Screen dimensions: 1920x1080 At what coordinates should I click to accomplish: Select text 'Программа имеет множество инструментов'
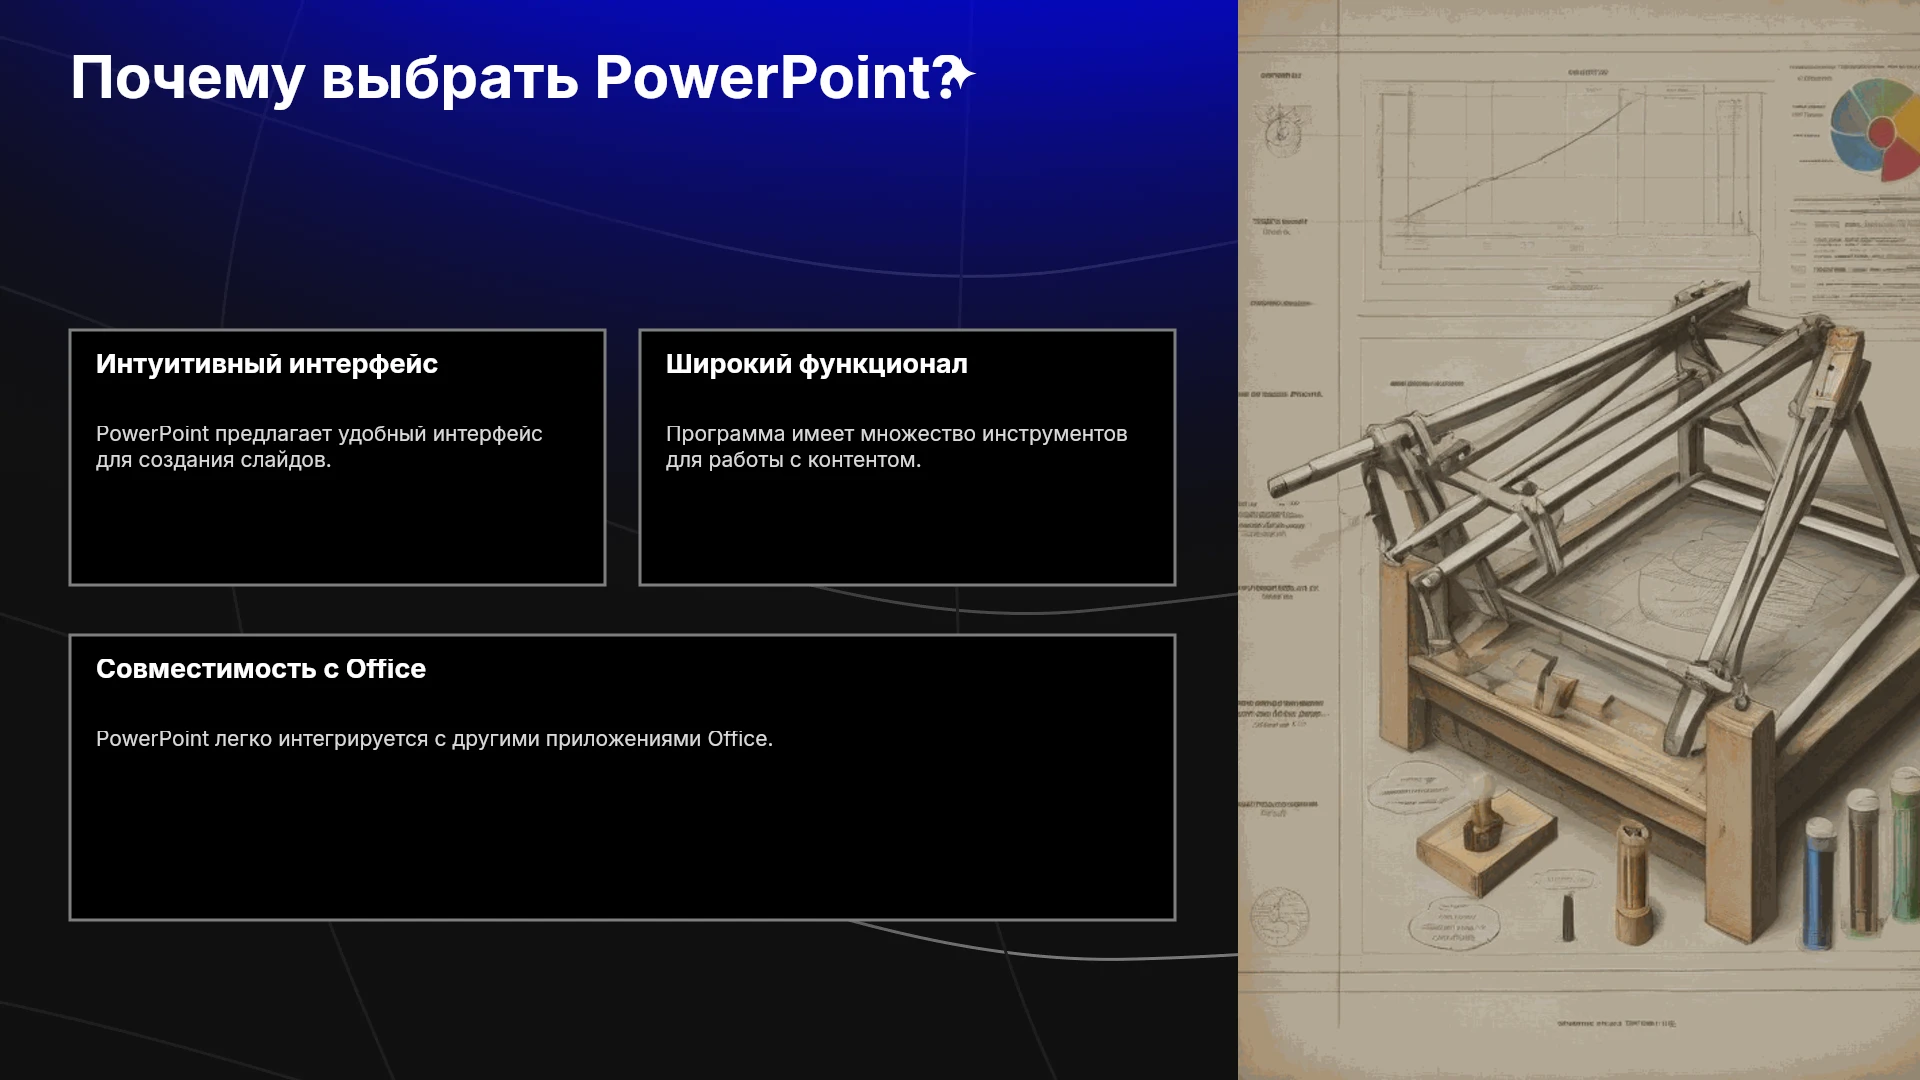pyautogui.click(x=897, y=434)
